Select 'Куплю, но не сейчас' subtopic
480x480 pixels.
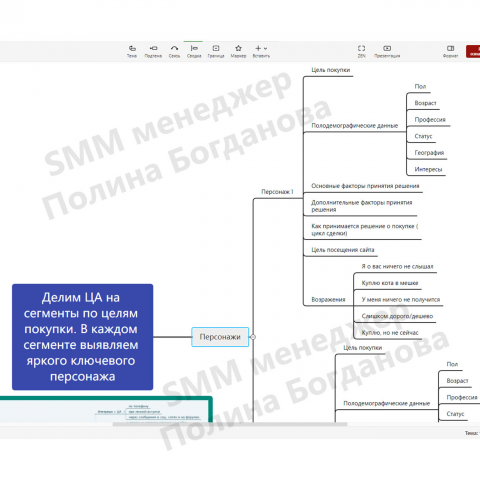[x=390, y=333]
